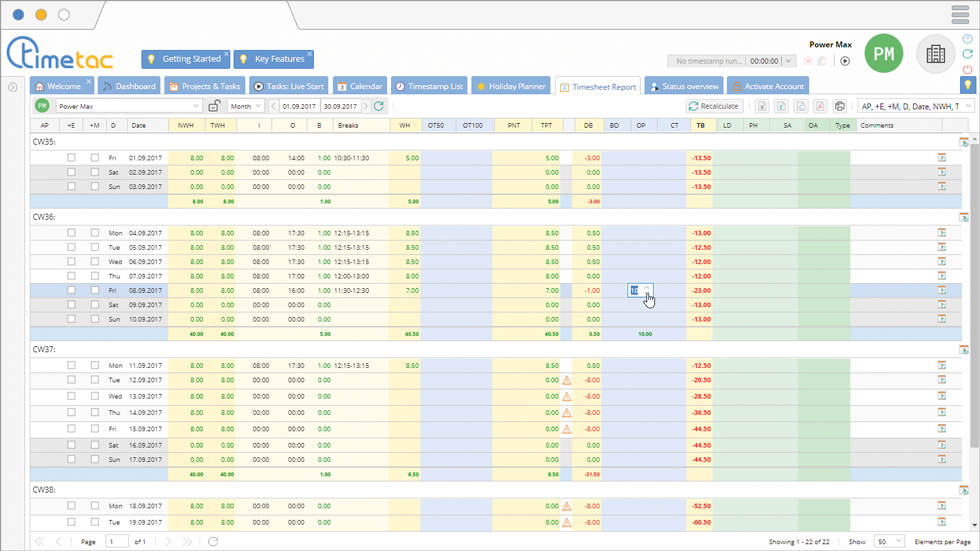Tick the +E checkbox for Wed 13.09.2017
Image resolution: width=980 pixels, height=551 pixels.
pos(71,397)
